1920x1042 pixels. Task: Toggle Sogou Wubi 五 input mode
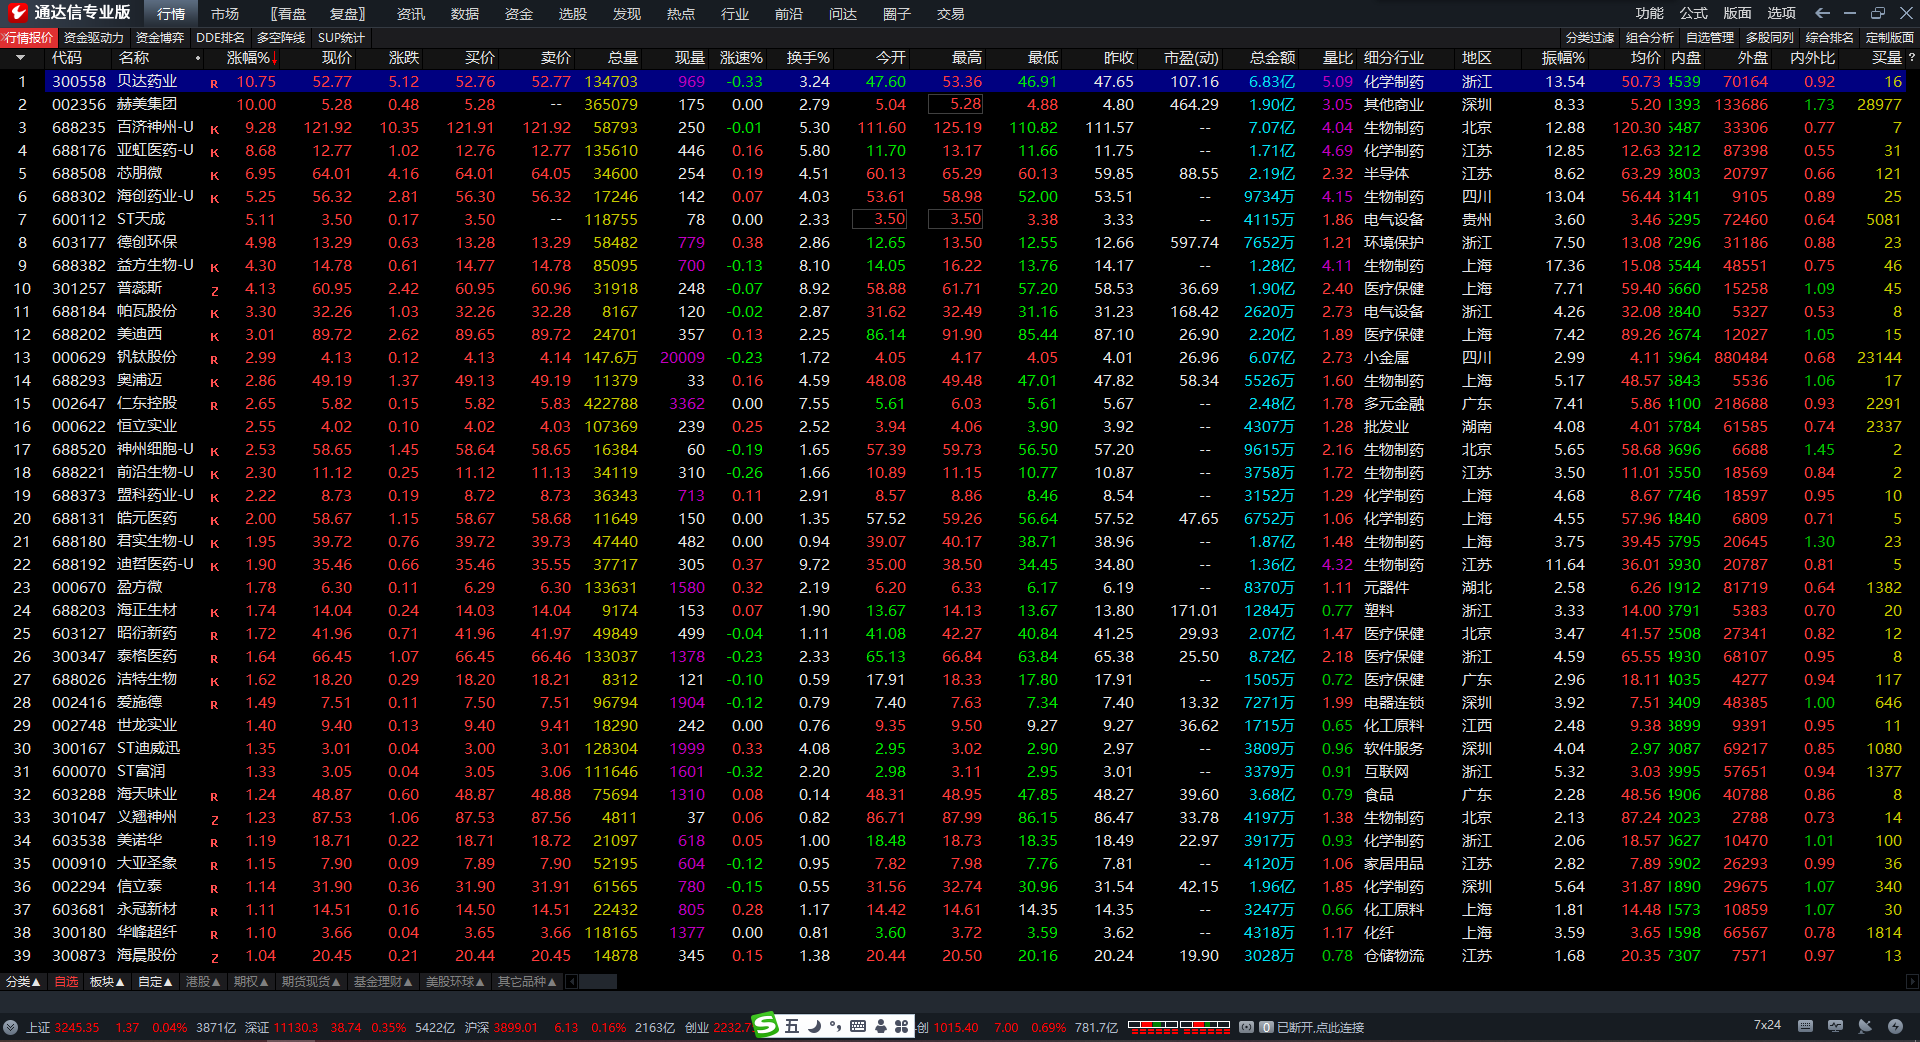792,1026
